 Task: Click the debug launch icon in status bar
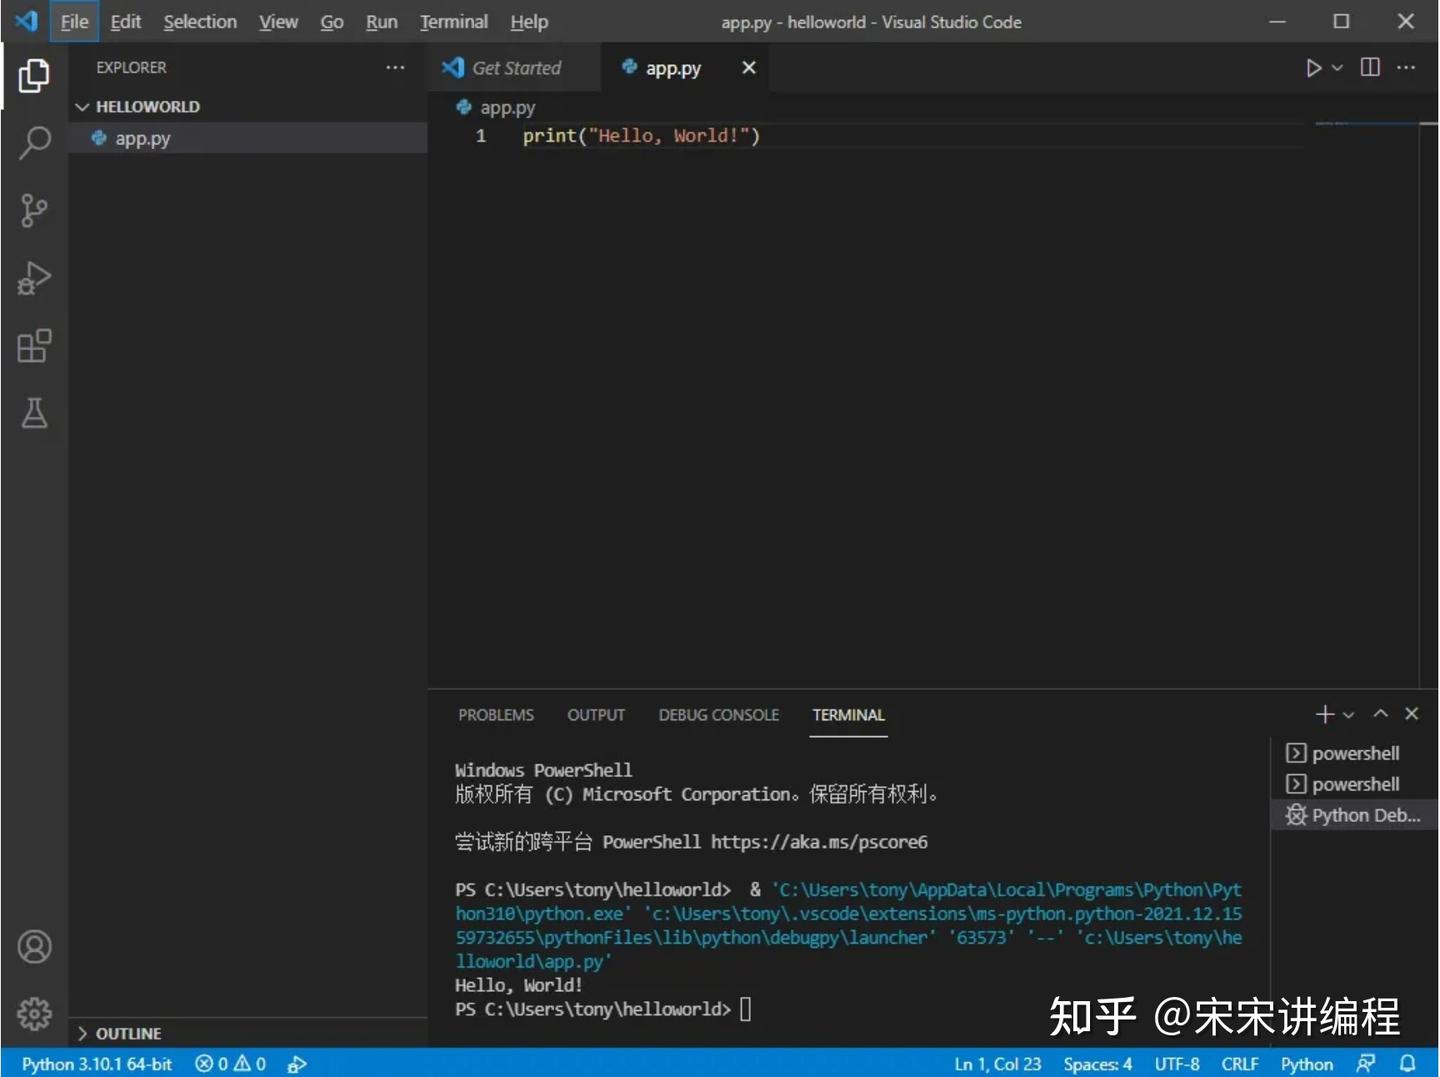point(297,1064)
